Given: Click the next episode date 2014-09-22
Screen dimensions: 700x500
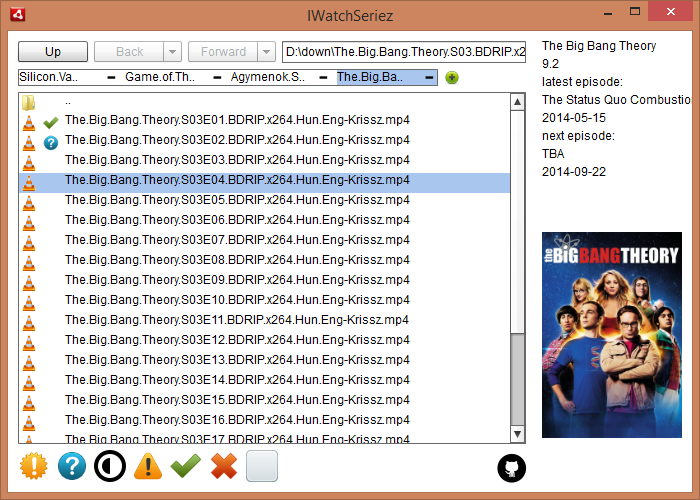Looking at the screenshot, I should click(x=574, y=172).
